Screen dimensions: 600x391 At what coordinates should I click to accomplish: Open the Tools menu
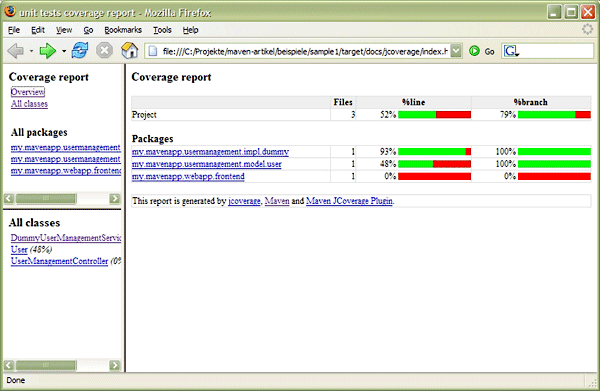point(162,30)
